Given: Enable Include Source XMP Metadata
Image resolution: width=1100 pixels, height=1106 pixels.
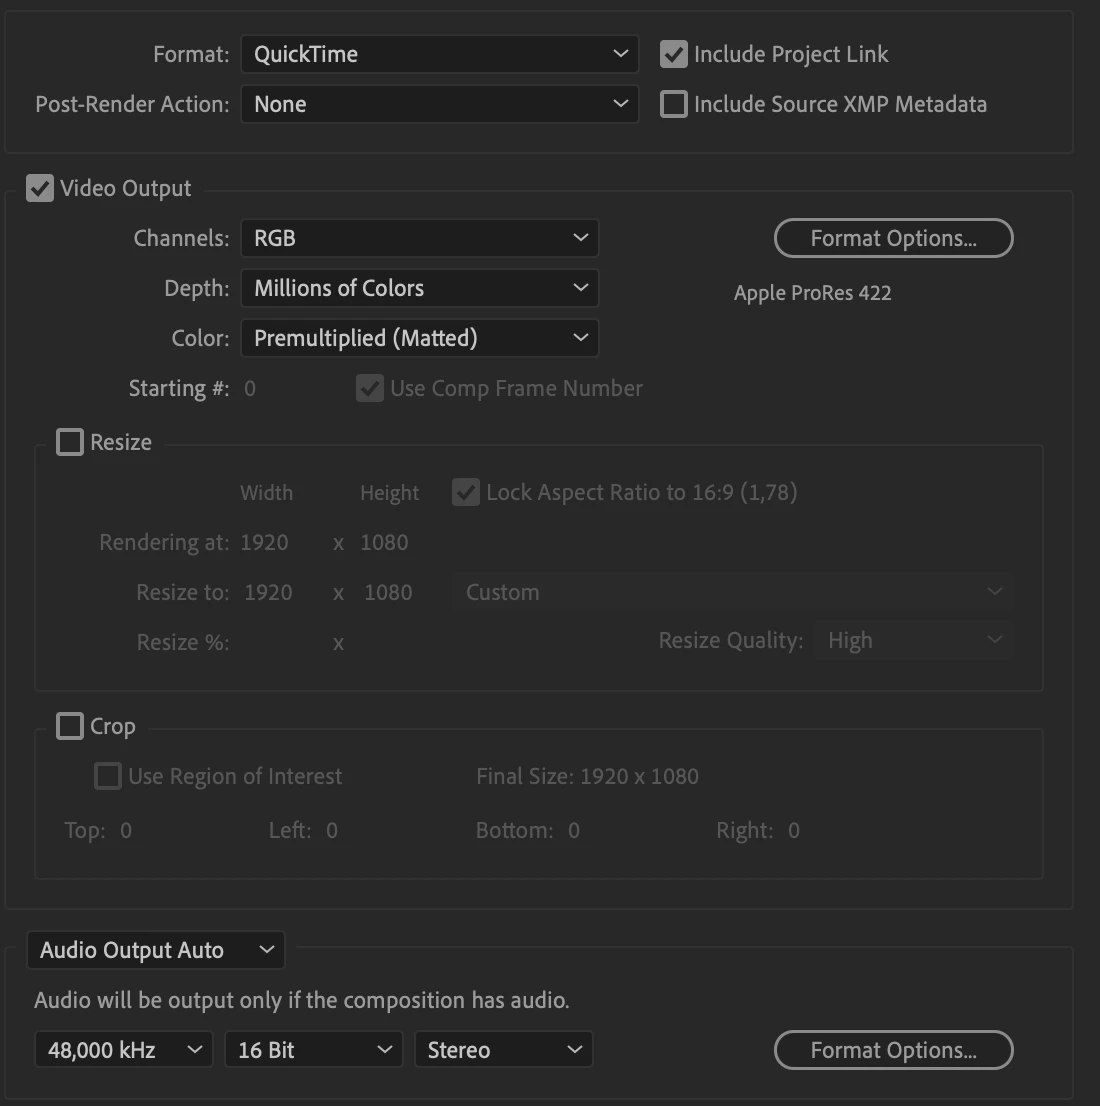Looking at the screenshot, I should coord(674,104).
